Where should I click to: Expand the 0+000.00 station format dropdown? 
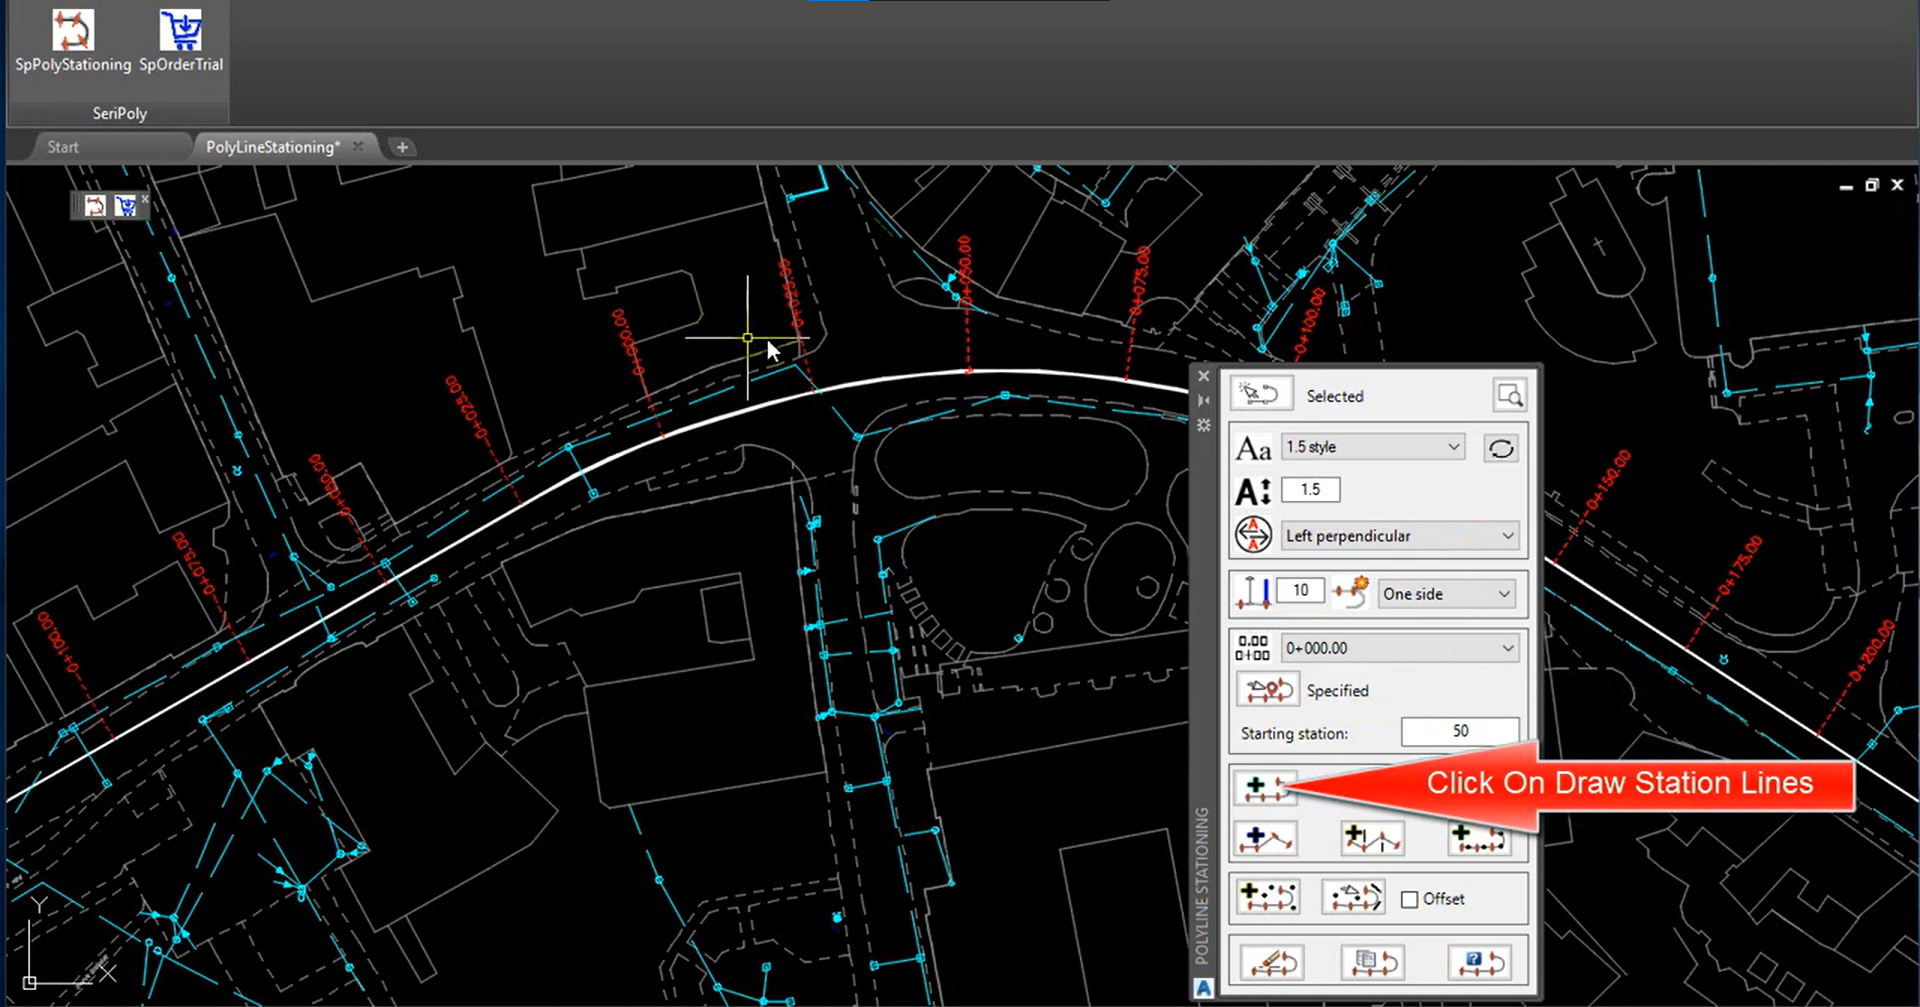(x=1399, y=648)
